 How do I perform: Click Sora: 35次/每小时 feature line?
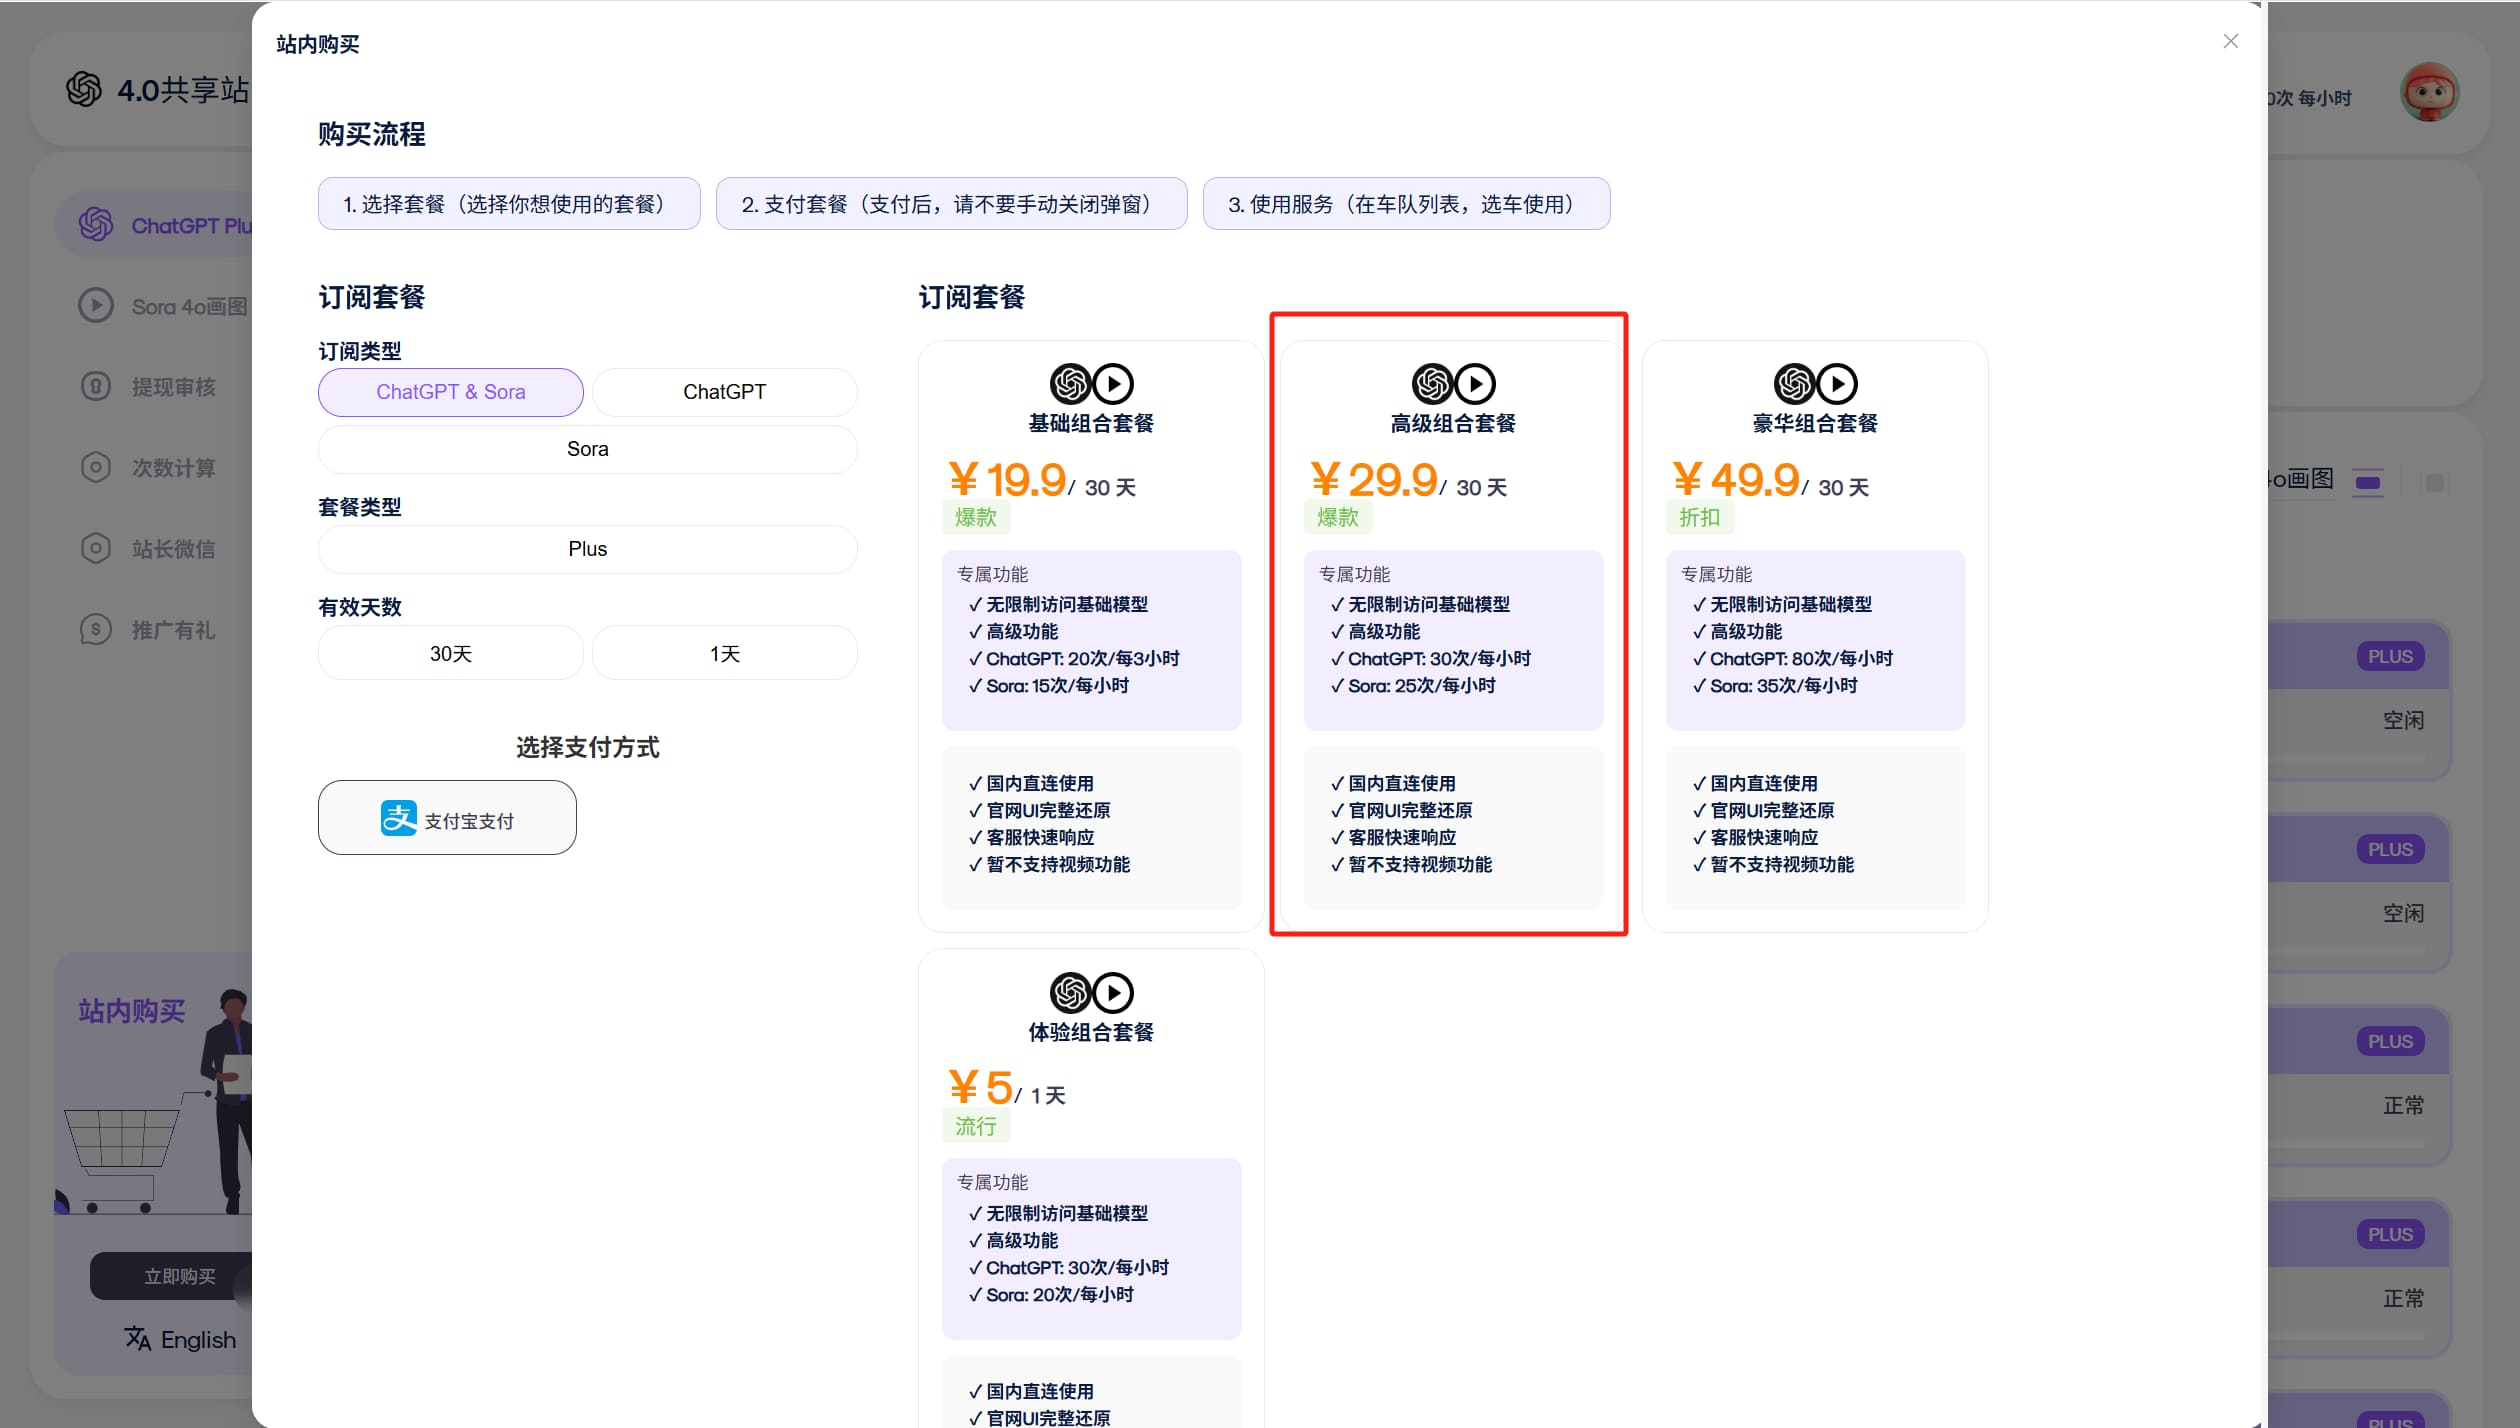1774,686
